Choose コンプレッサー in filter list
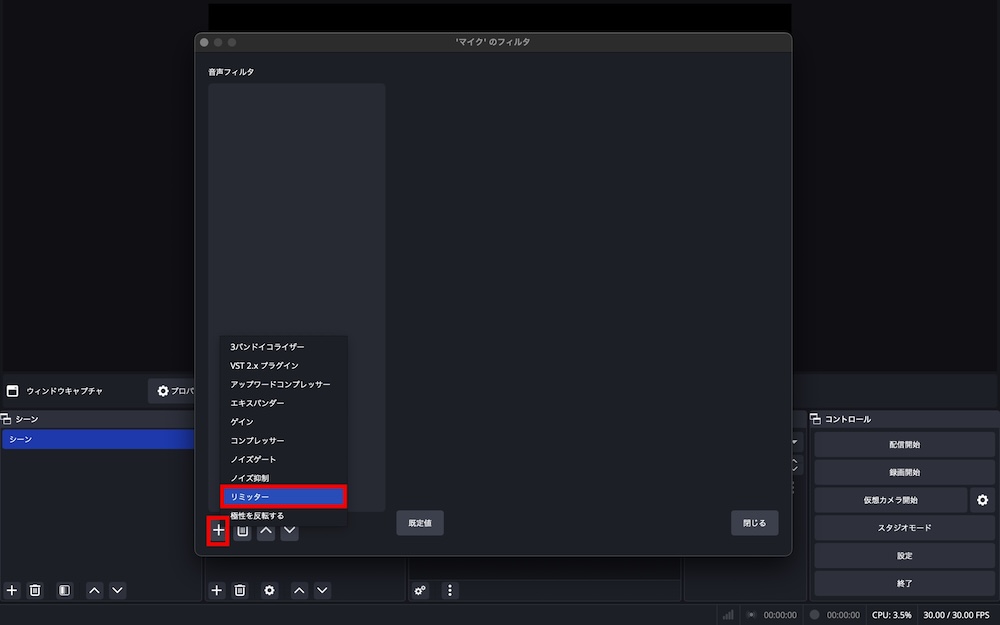The height and width of the screenshot is (625, 1000). point(284,441)
